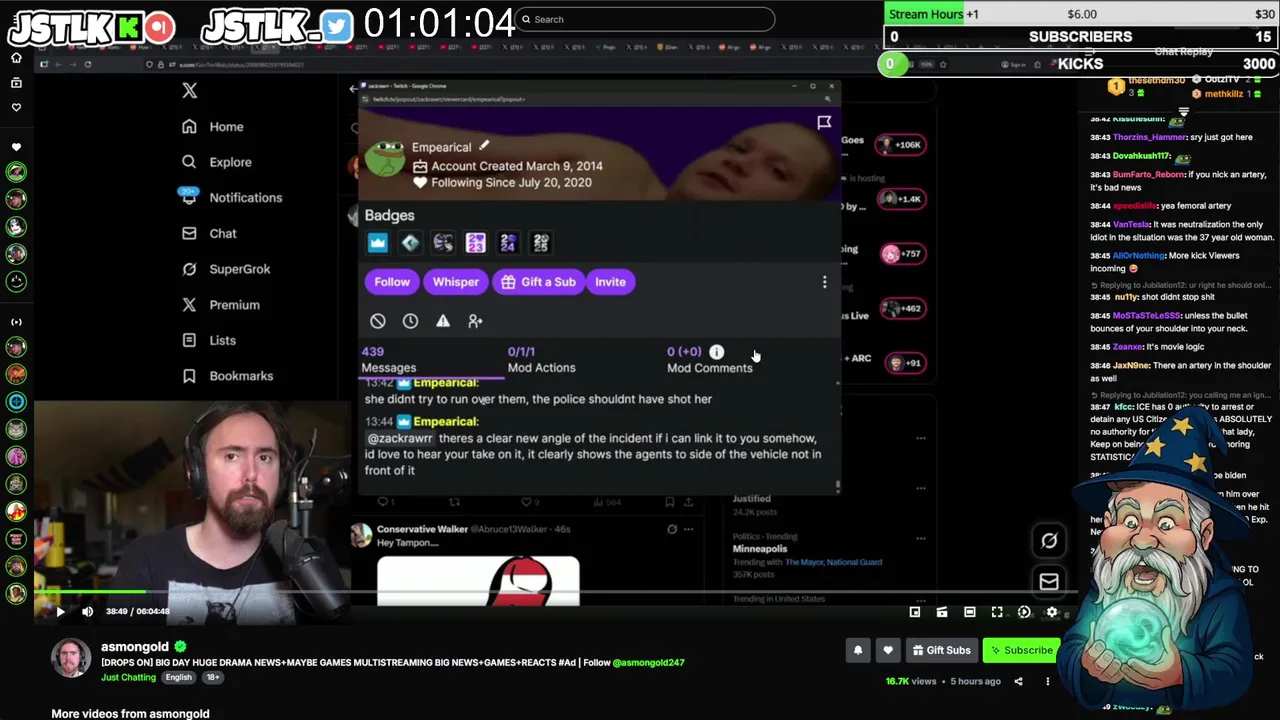The width and height of the screenshot is (1280, 720).
Task: Open Home in the X sidebar
Action: (x=213, y=127)
